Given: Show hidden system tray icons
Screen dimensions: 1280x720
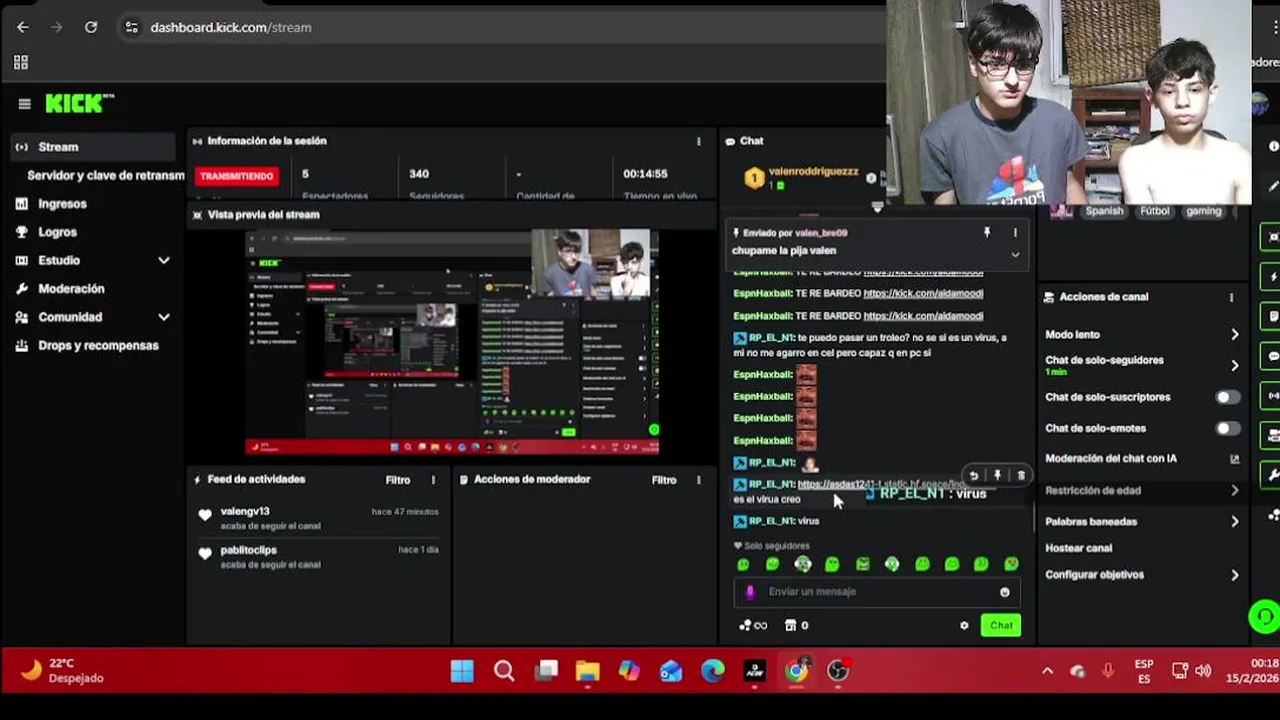Looking at the screenshot, I should [1047, 671].
